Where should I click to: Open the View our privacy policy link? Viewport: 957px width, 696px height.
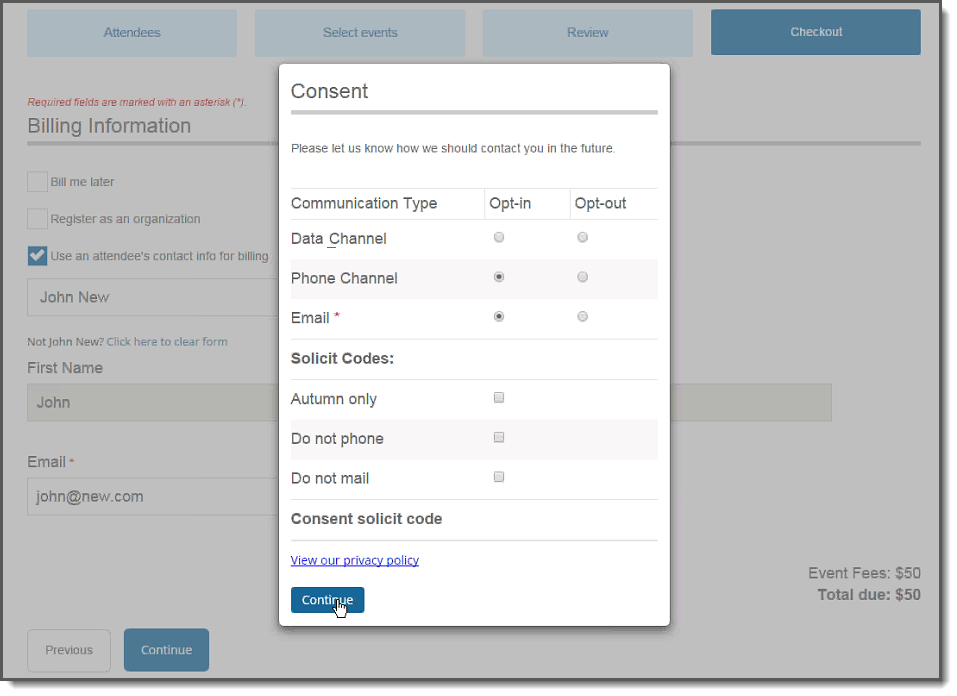pyautogui.click(x=355, y=560)
